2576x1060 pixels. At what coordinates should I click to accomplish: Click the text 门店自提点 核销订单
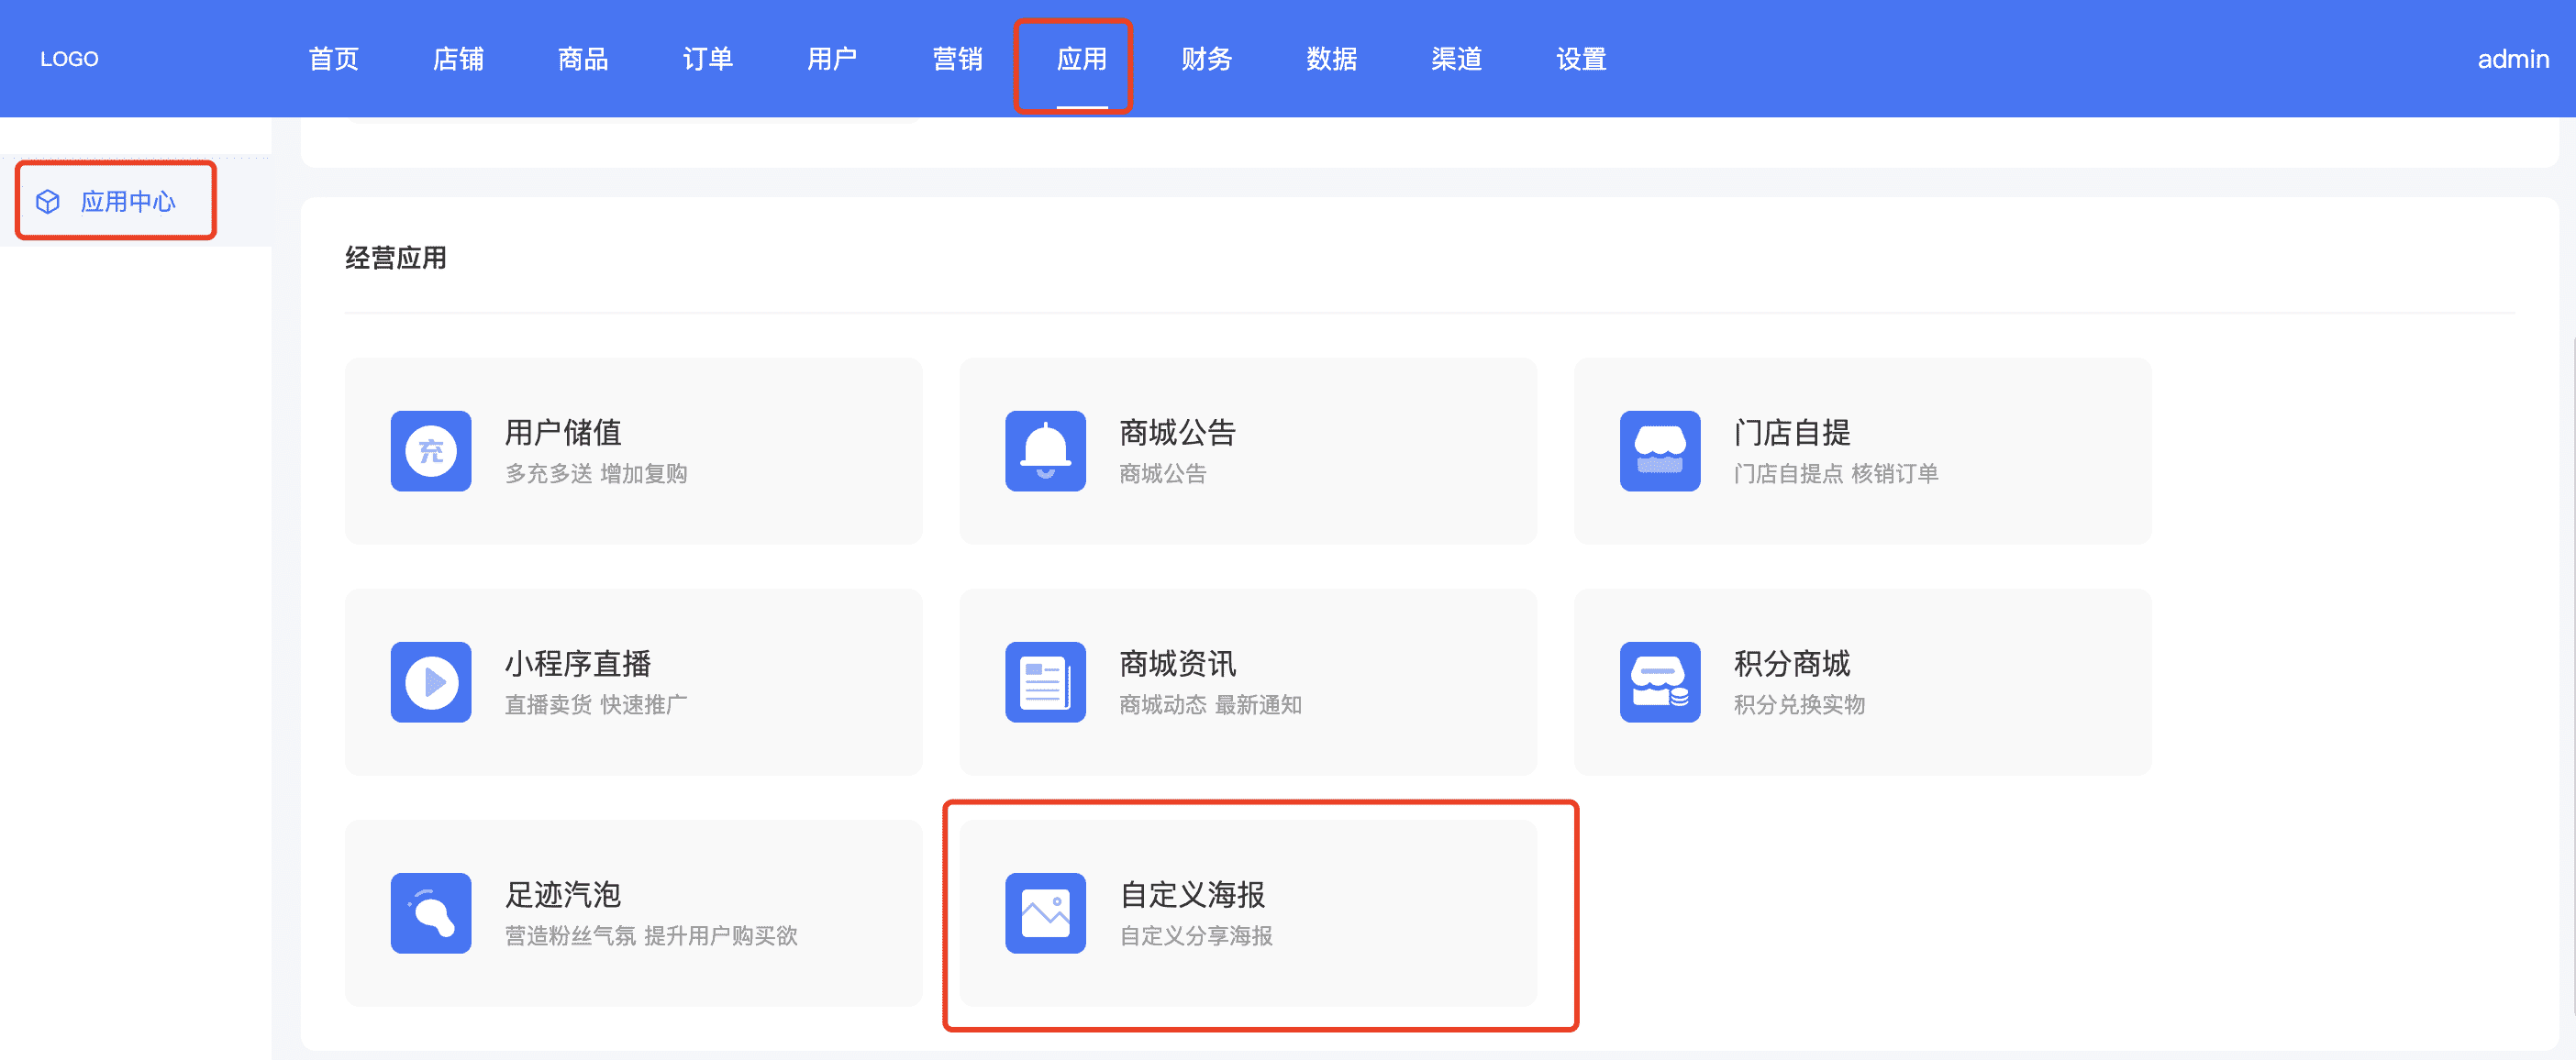pos(1836,473)
